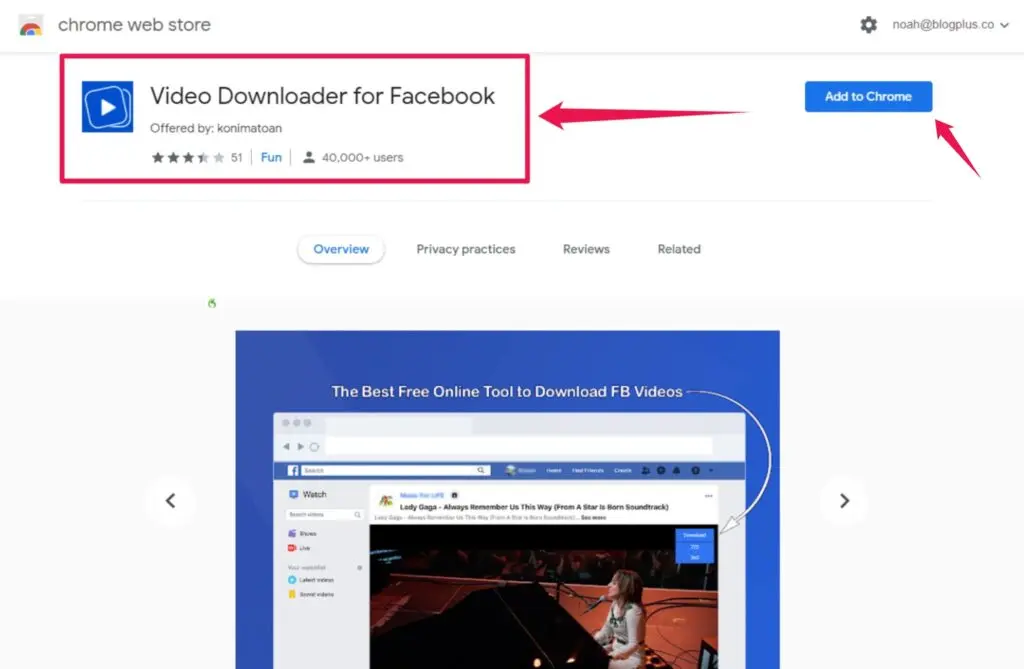Image resolution: width=1024 pixels, height=669 pixels.
Task: Open the 51 ratings count
Action: [237, 157]
